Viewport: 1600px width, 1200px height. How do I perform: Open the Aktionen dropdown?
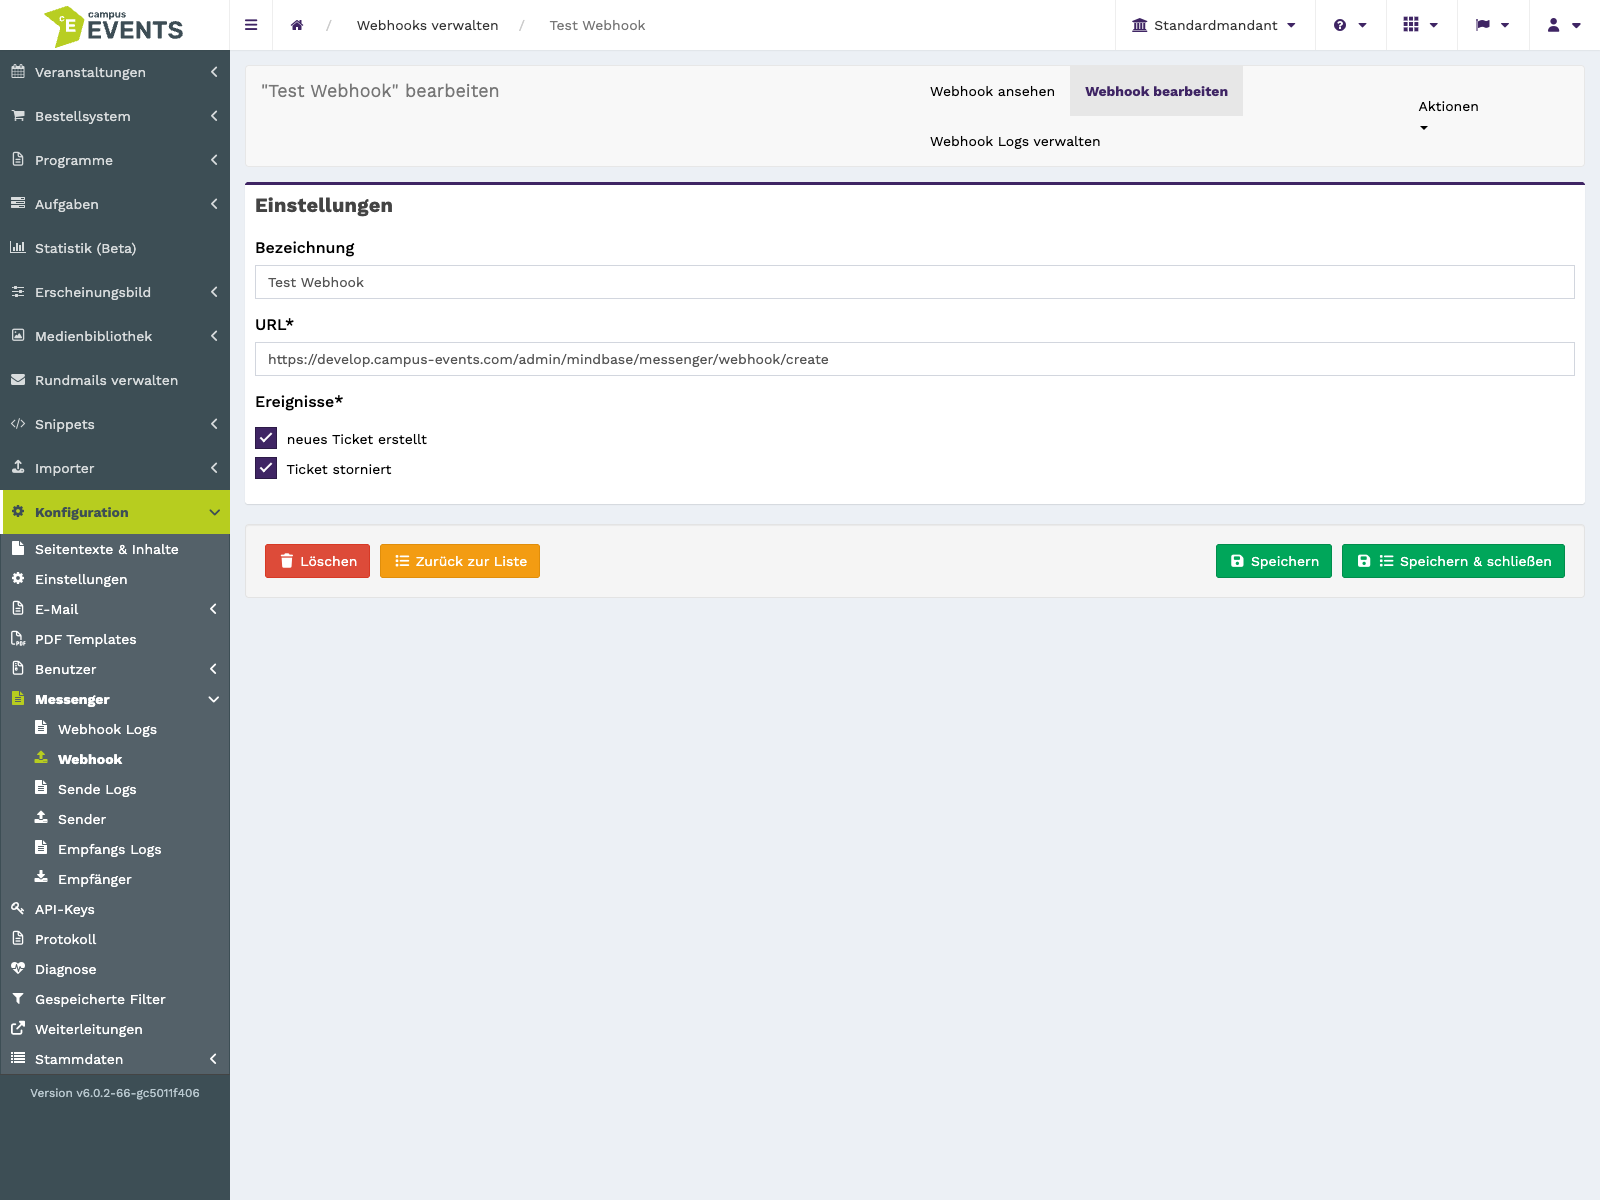1448,116
